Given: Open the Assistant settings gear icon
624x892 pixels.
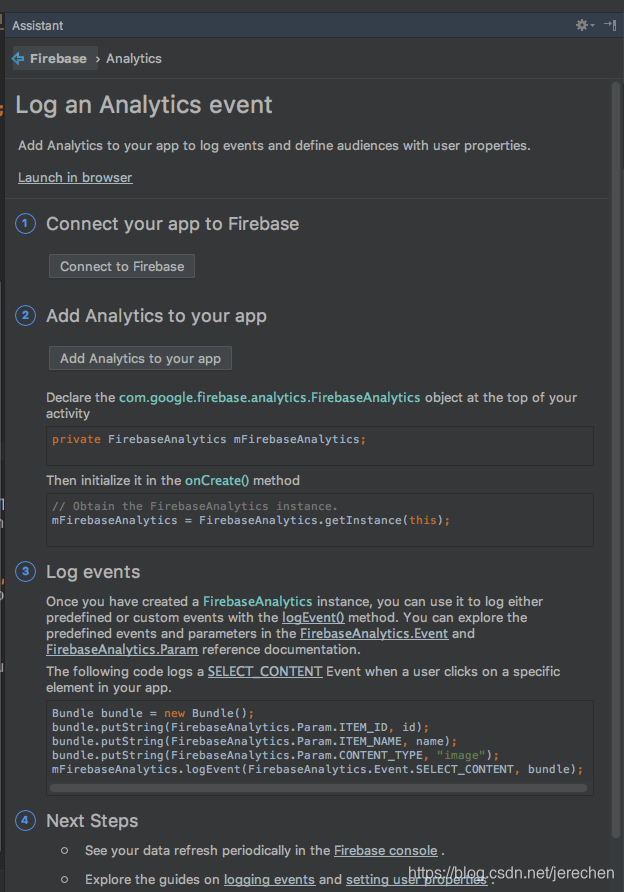Looking at the screenshot, I should pos(582,25).
